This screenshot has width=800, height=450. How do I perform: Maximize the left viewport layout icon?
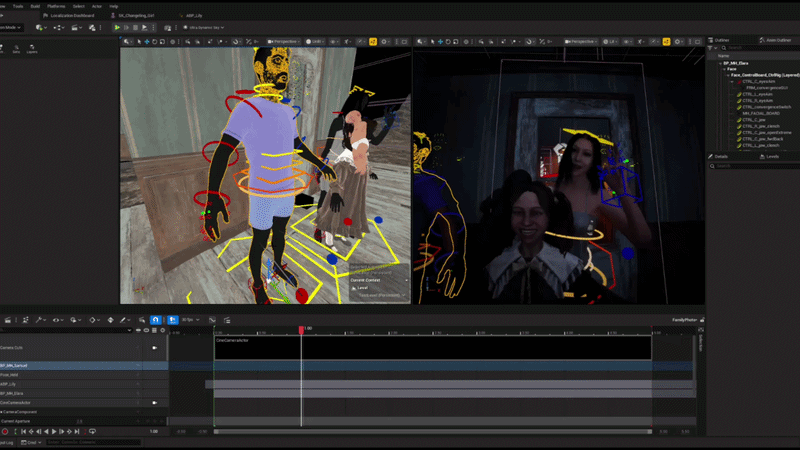[404, 42]
